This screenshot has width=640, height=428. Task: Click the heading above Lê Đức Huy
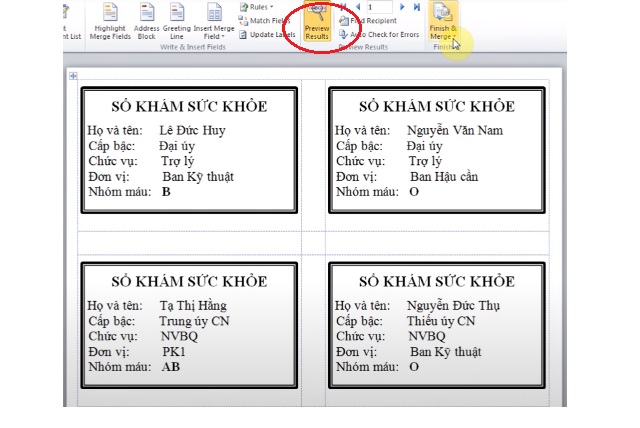pos(189,106)
